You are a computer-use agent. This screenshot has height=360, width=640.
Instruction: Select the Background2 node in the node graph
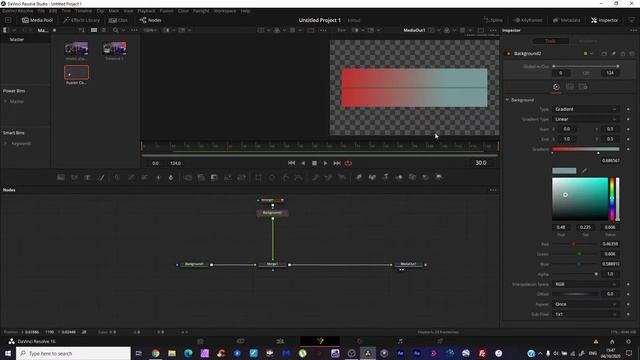[x=272, y=213]
